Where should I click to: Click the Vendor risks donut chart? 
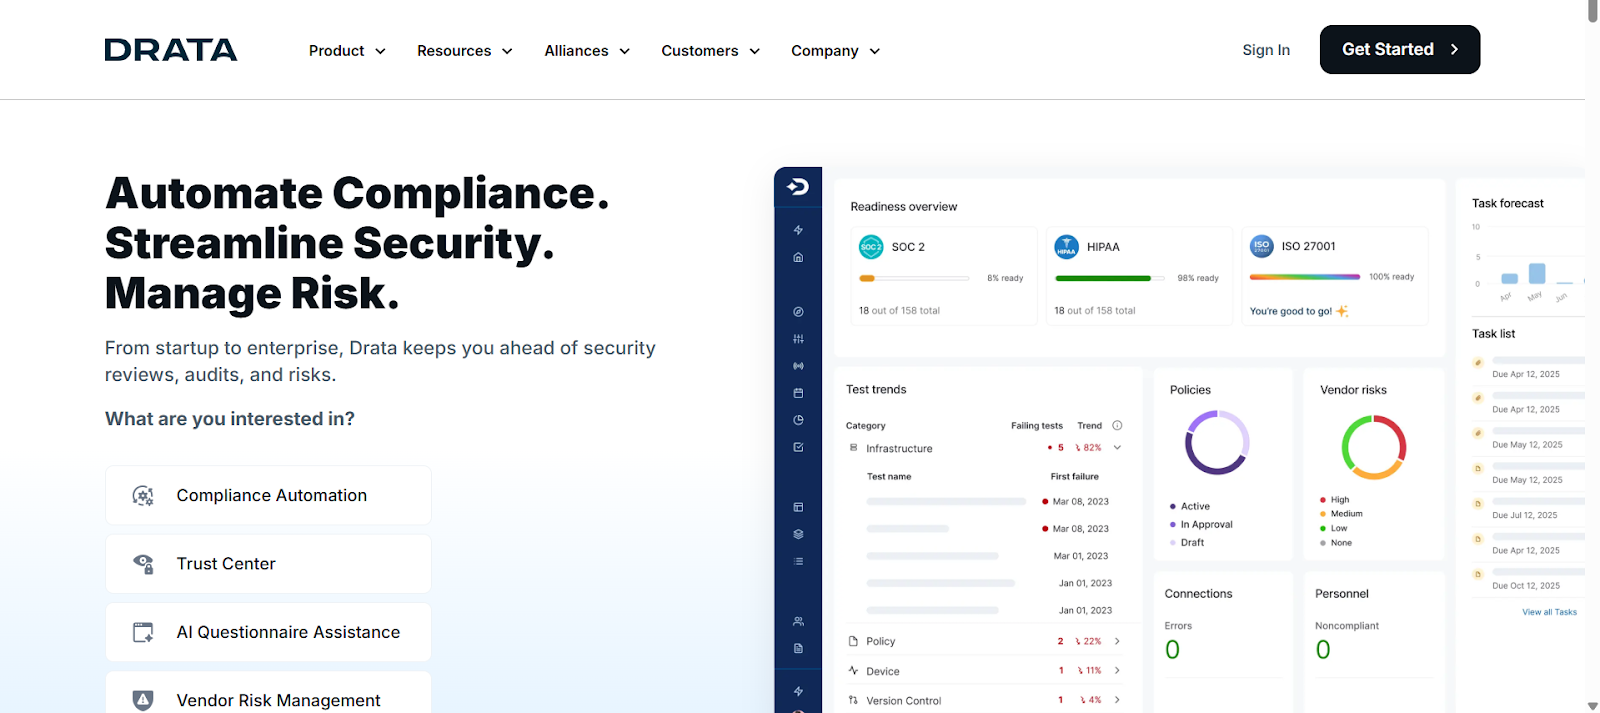pos(1374,447)
